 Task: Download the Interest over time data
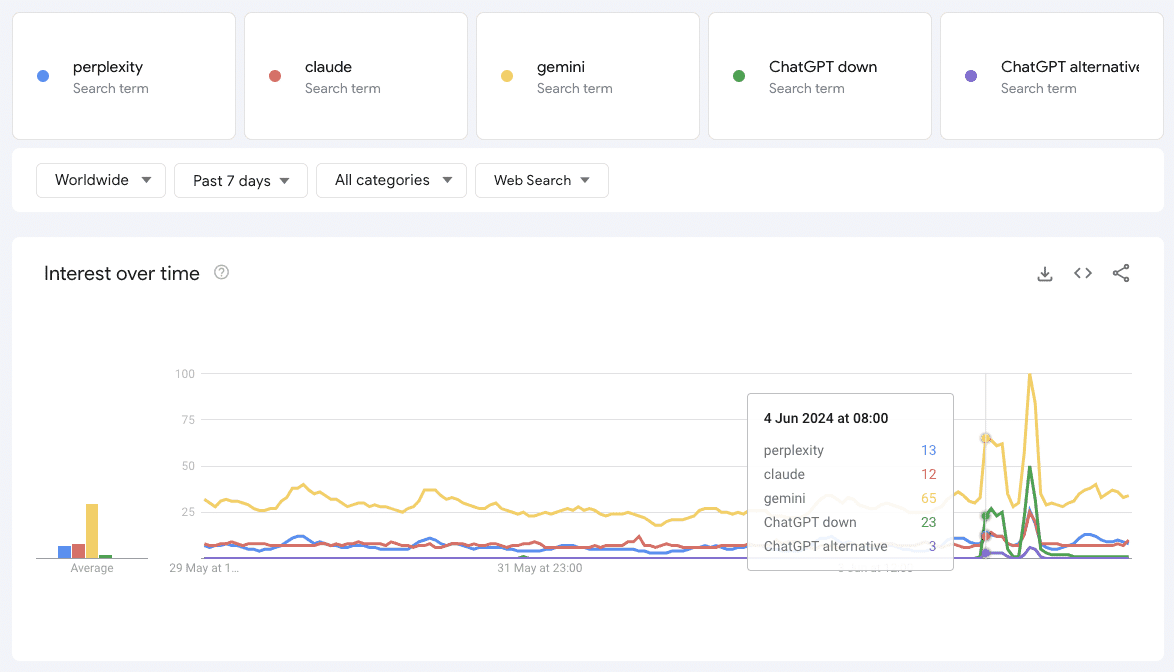[1045, 274]
